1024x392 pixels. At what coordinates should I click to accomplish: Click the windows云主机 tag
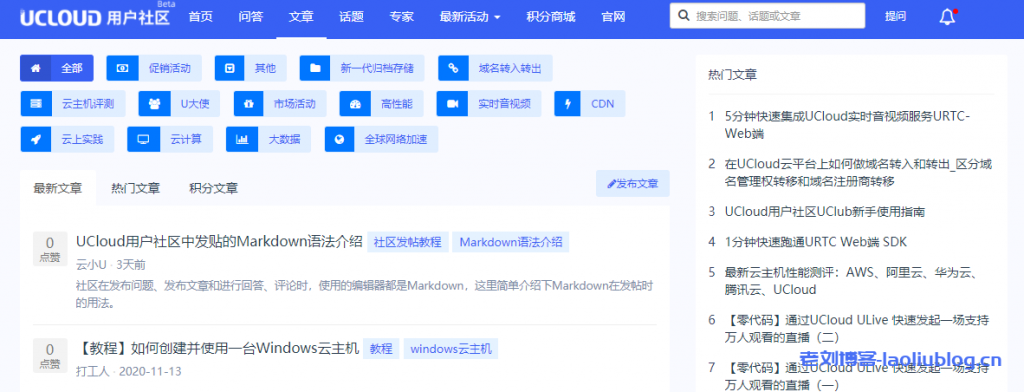pyautogui.click(x=451, y=348)
